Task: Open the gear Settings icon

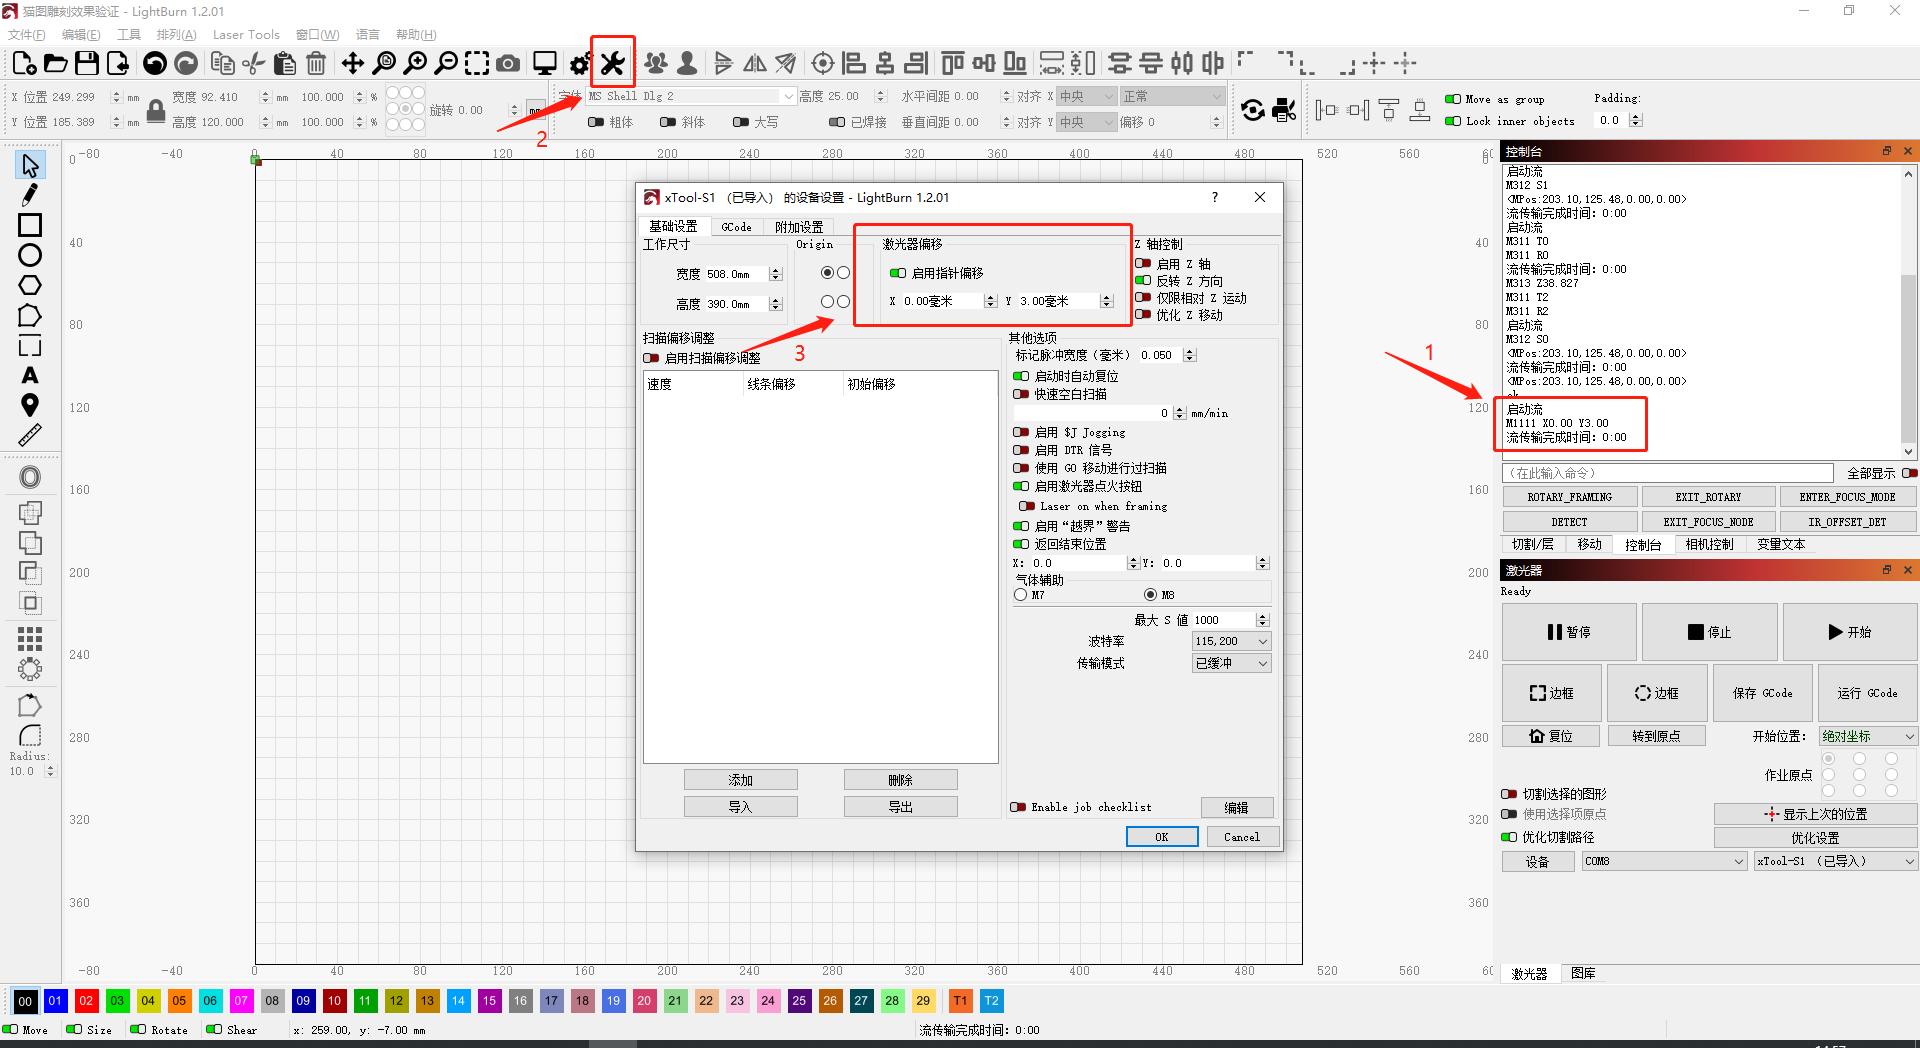Action: tap(579, 64)
